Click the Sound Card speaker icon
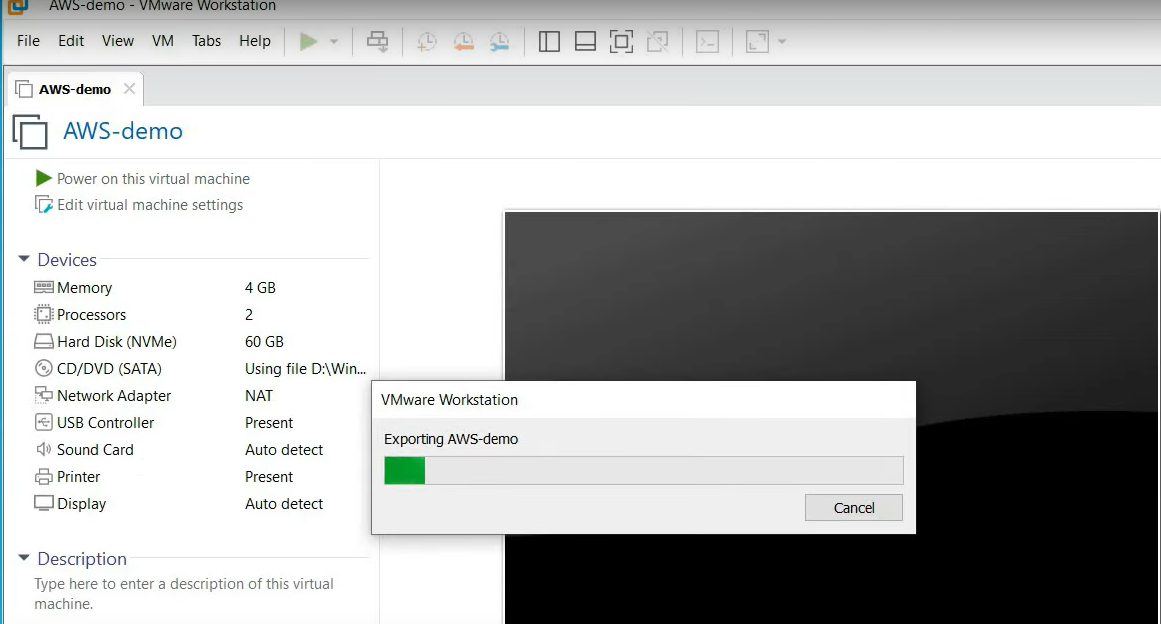This screenshot has width=1161, height=624. (44, 449)
